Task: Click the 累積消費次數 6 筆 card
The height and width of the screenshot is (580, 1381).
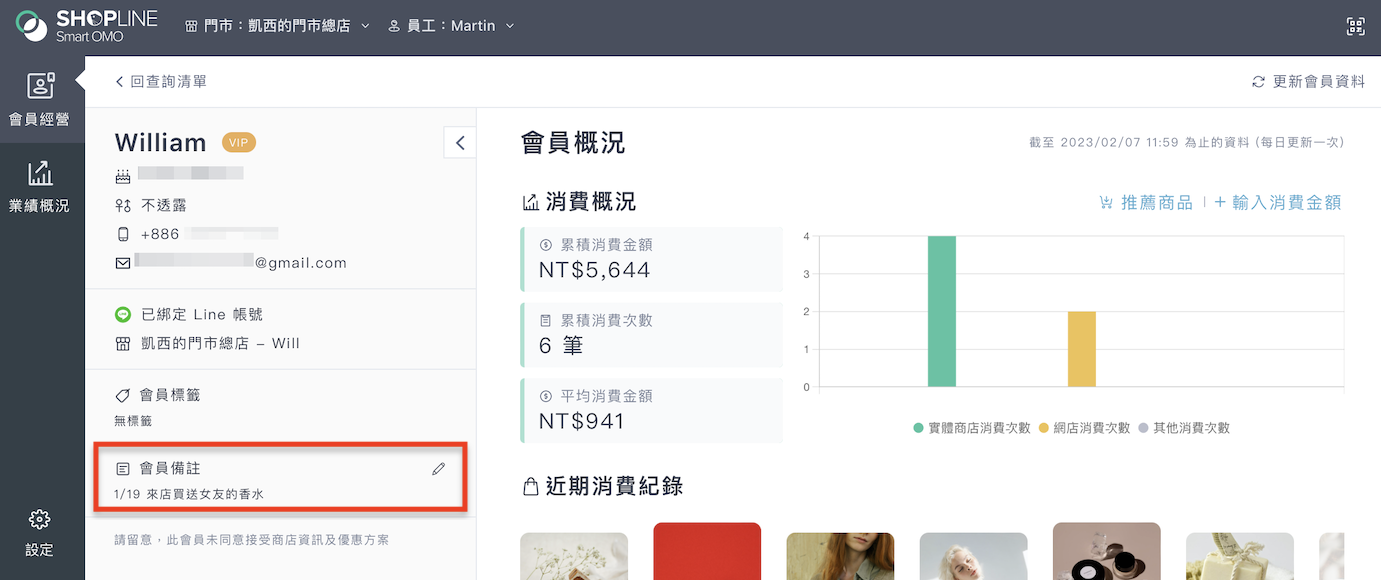Action: tap(652, 335)
